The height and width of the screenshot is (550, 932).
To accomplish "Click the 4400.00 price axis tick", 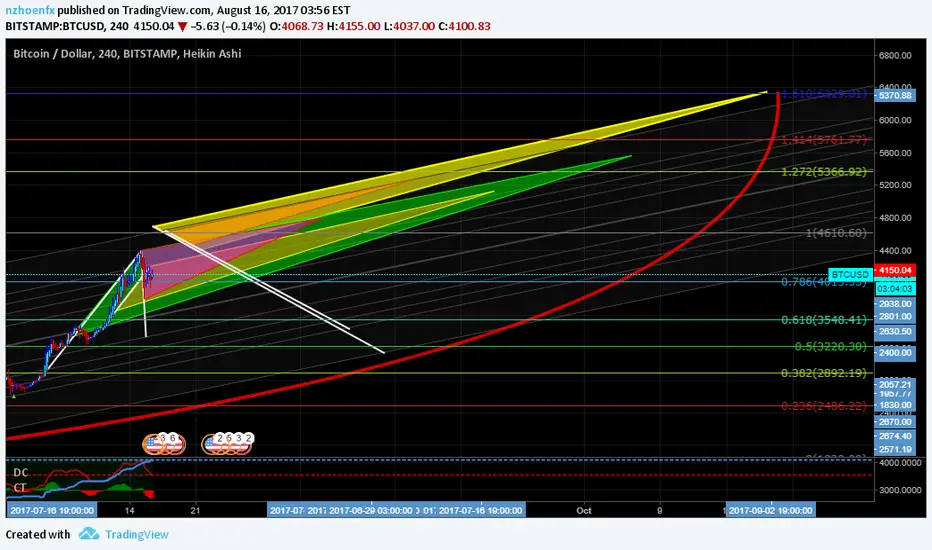I will tap(895, 250).
